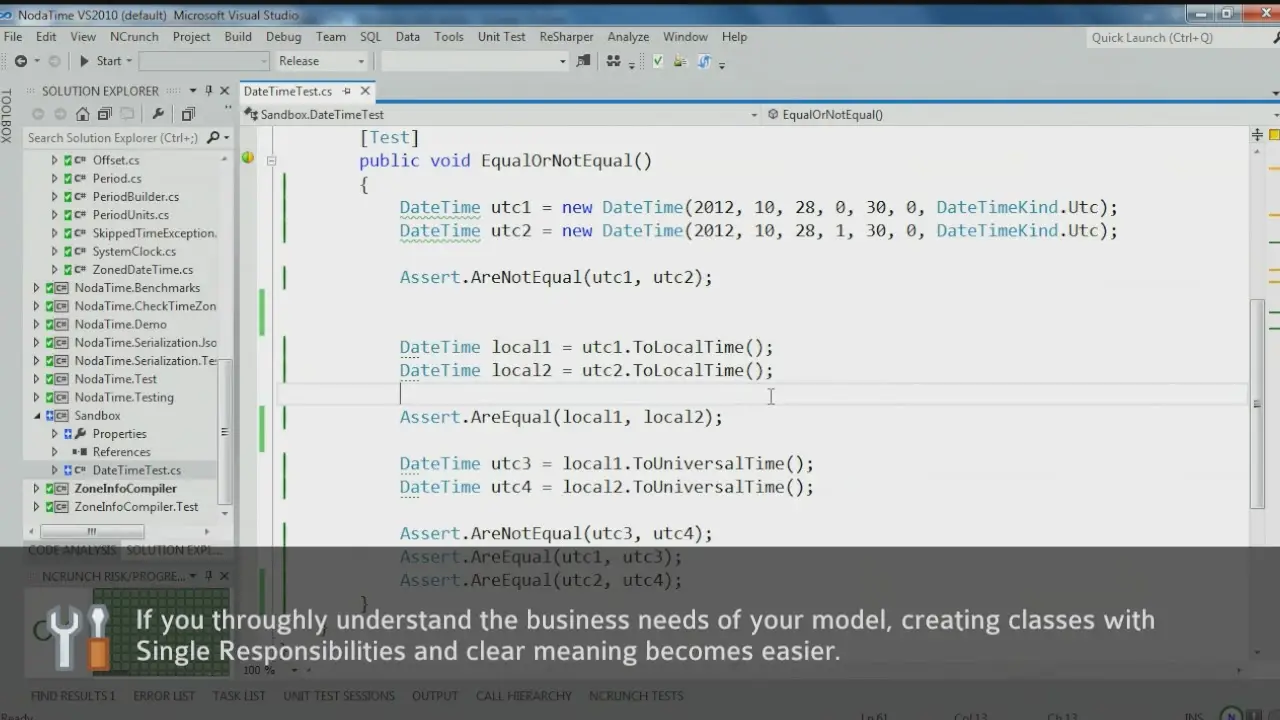Collapse the Sandbox project node
Screen dimensions: 1280x720
point(37,416)
